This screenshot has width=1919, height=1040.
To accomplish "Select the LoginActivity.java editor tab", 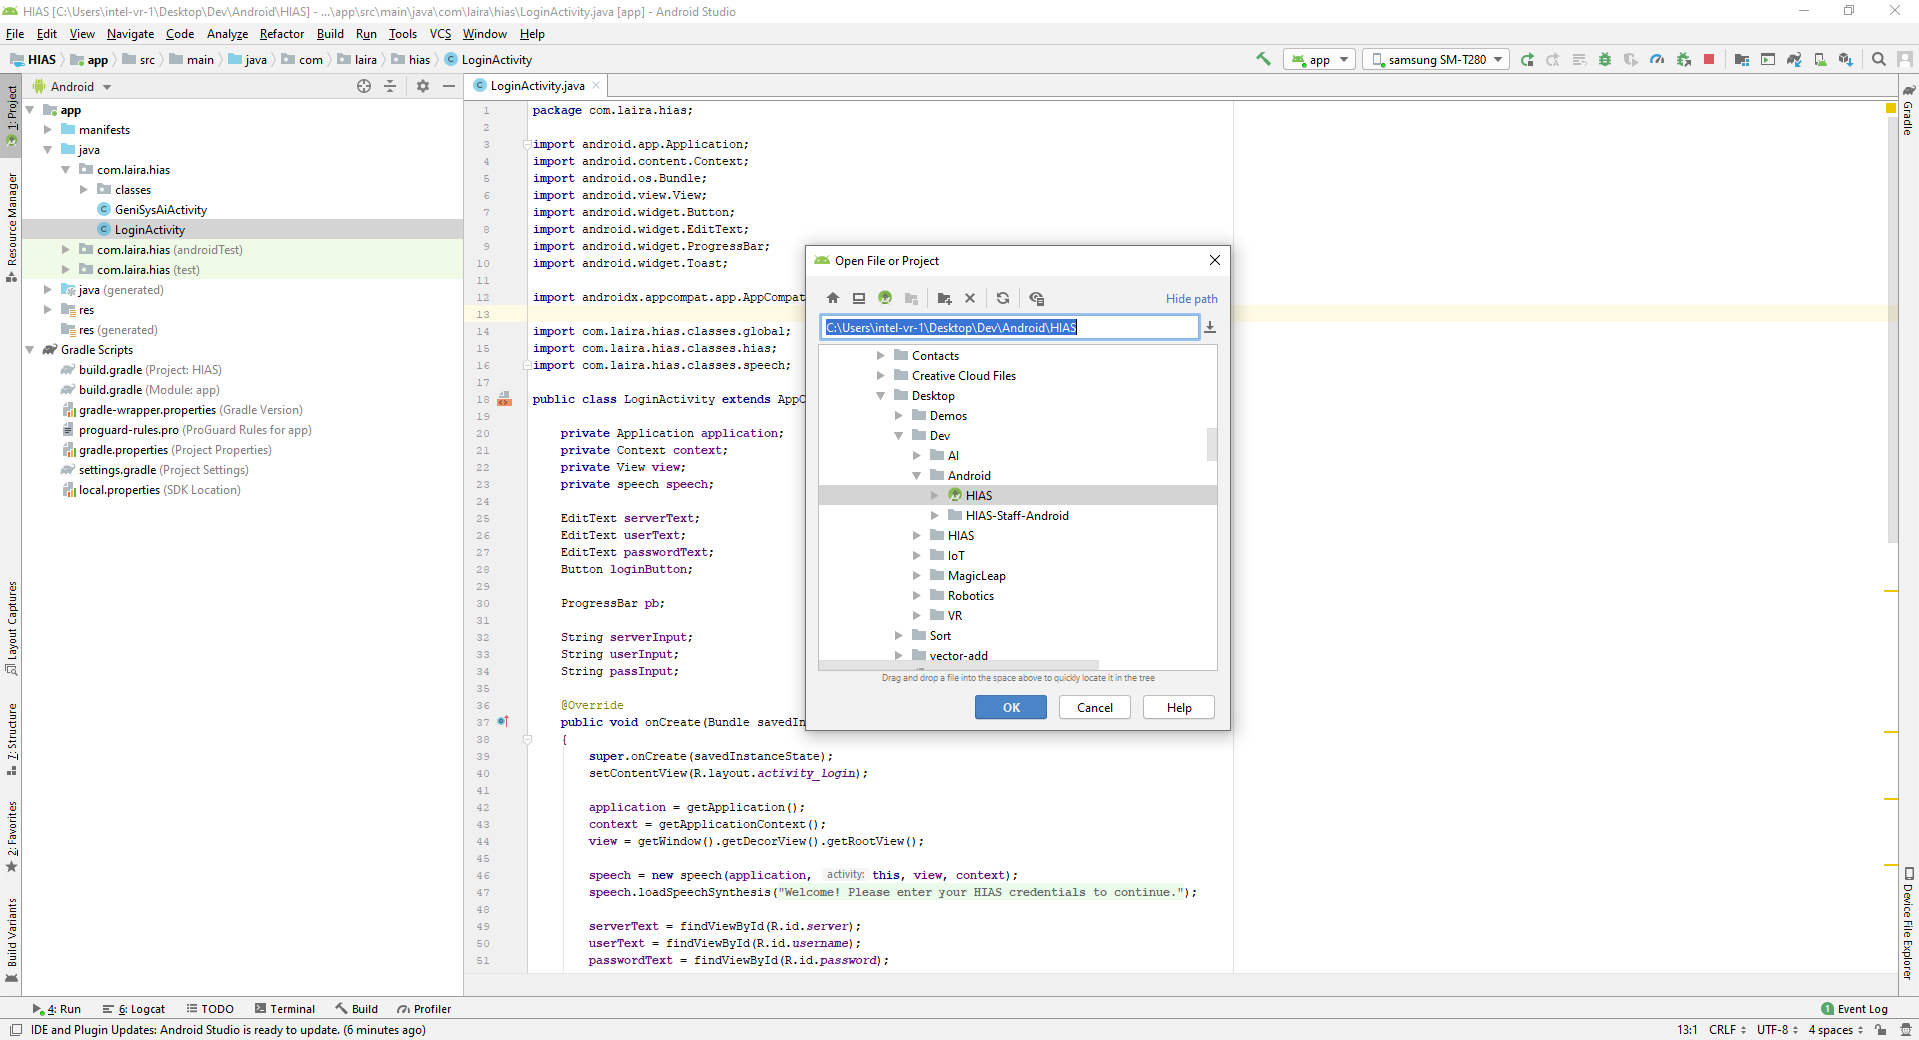I will click(537, 86).
